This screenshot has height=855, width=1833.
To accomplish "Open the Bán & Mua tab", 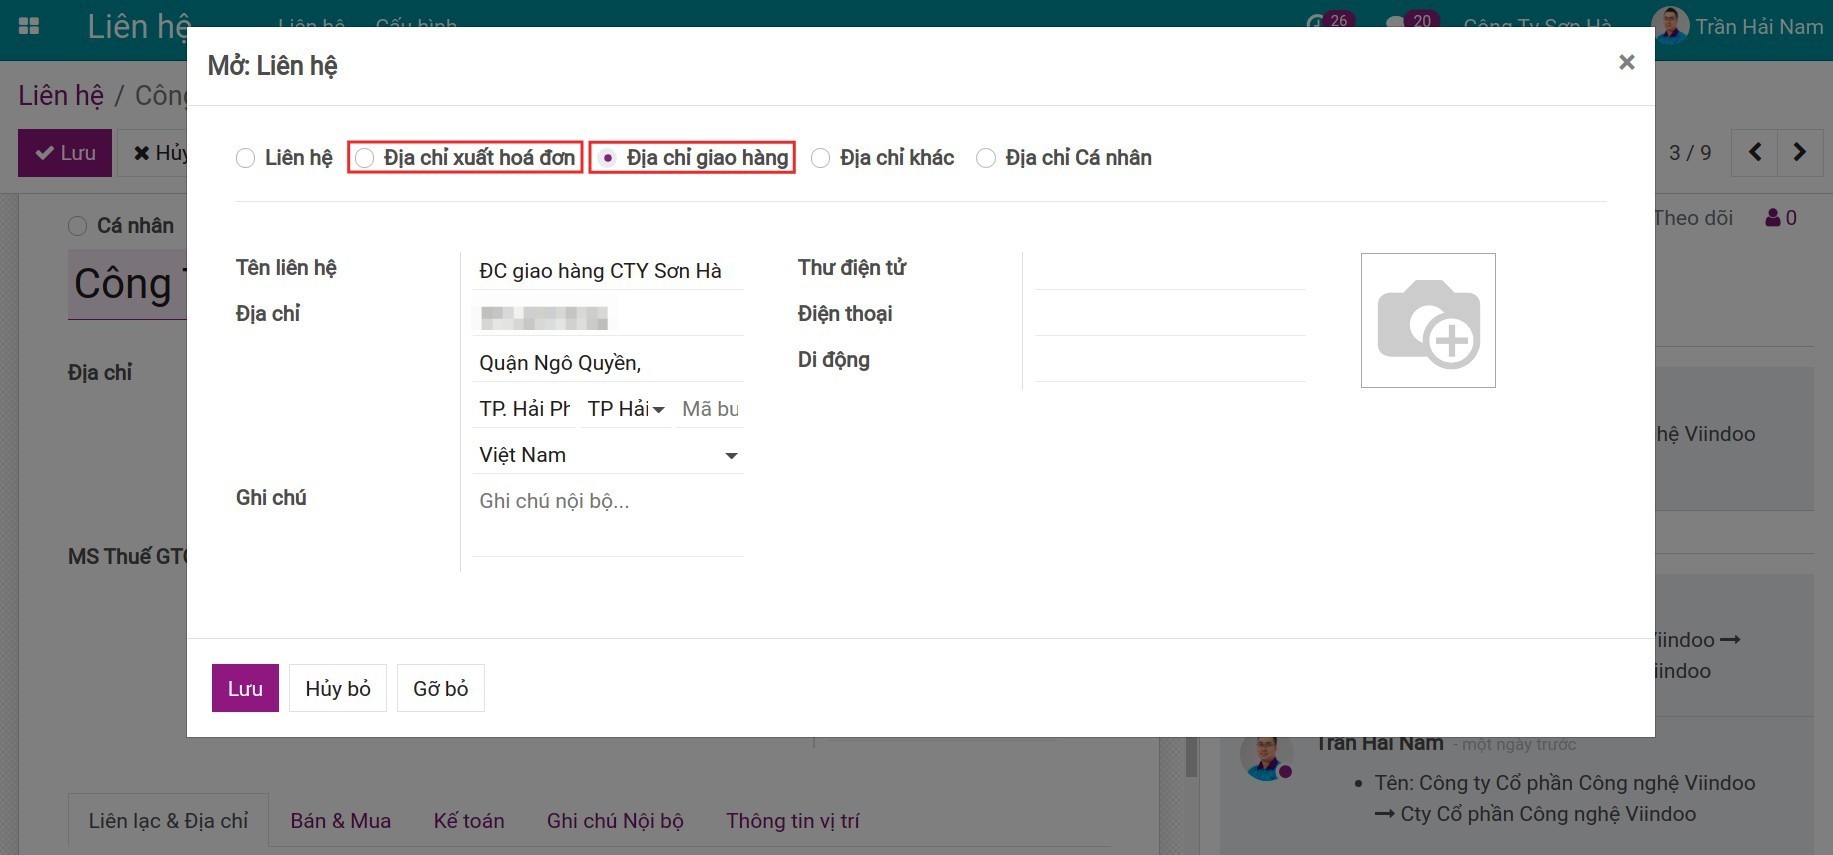I will click(x=341, y=821).
